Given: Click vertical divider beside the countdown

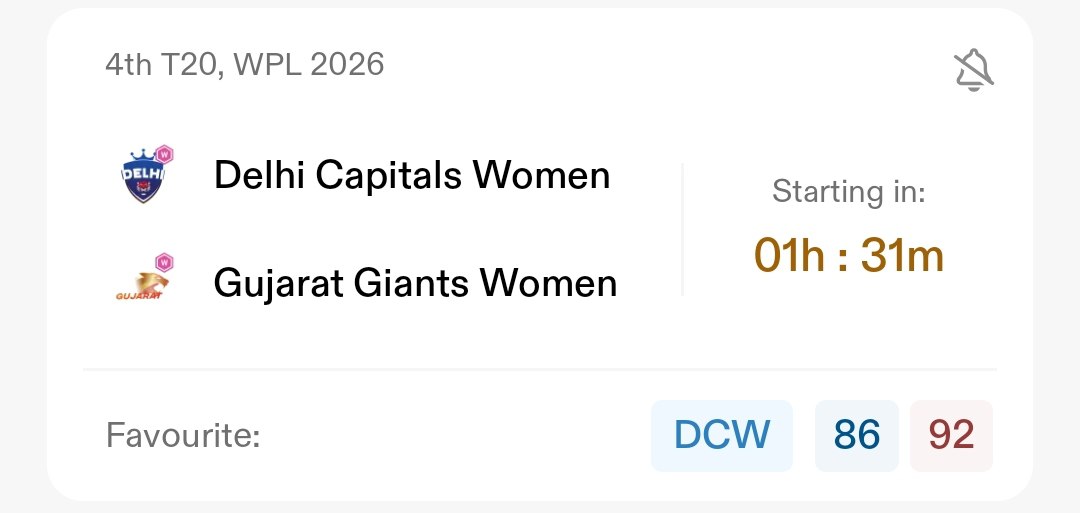Looking at the screenshot, I should coord(683,230).
